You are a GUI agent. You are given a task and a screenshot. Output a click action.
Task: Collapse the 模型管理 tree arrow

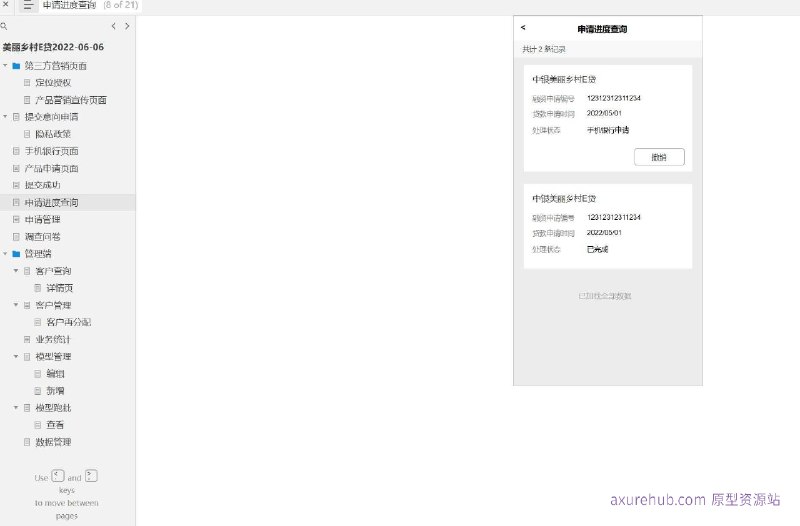click(16, 356)
